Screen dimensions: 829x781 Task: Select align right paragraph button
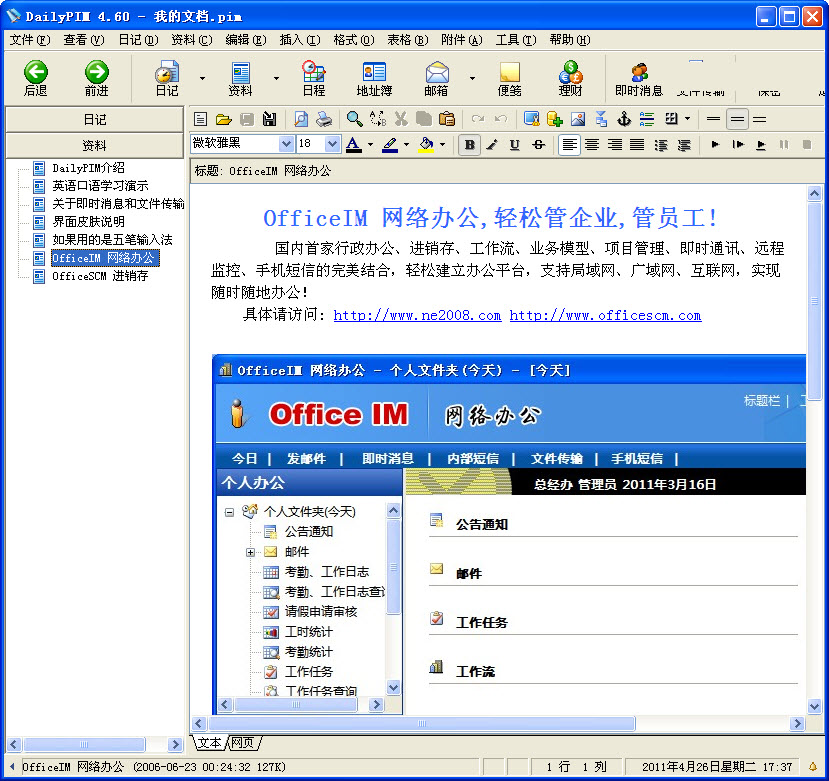(614, 145)
